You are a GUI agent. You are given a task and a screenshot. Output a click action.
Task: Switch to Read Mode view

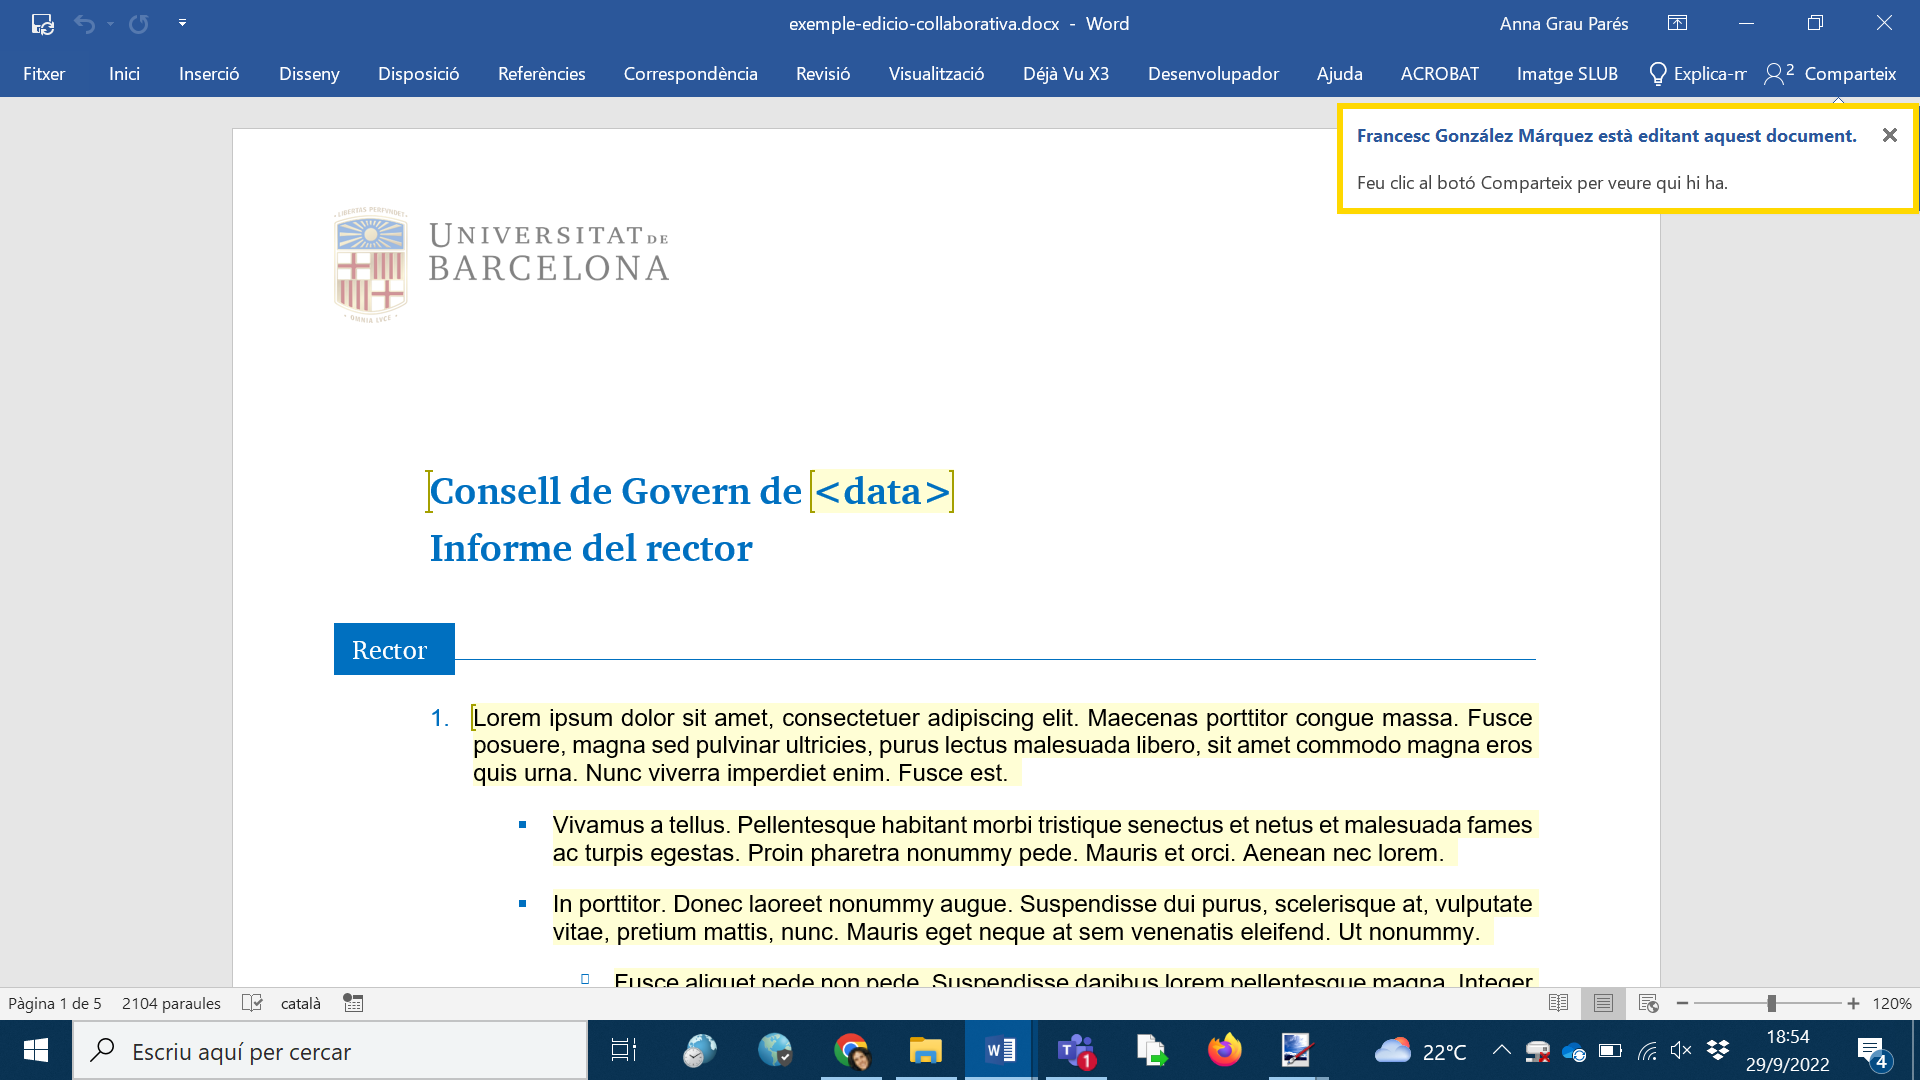pyautogui.click(x=1558, y=1003)
